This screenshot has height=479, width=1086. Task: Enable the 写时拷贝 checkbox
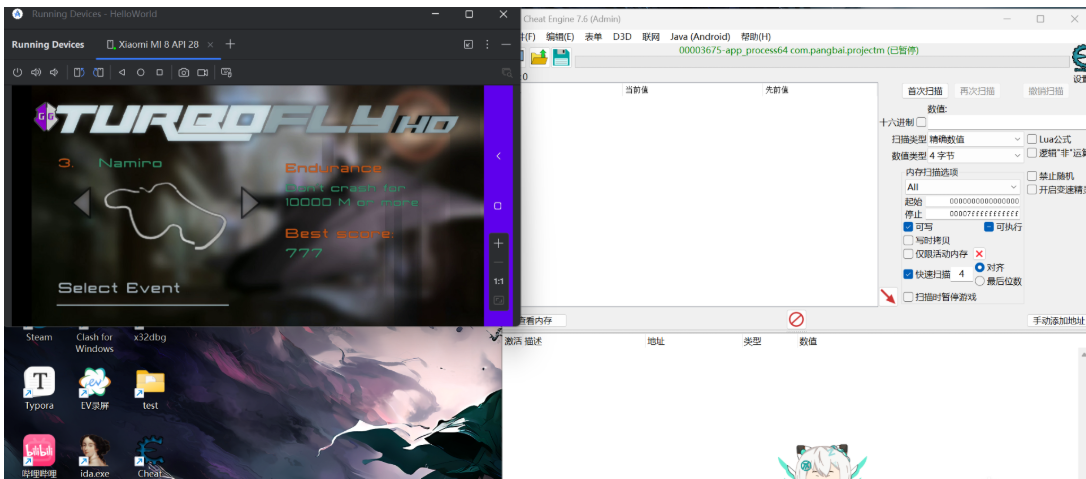point(908,240)
